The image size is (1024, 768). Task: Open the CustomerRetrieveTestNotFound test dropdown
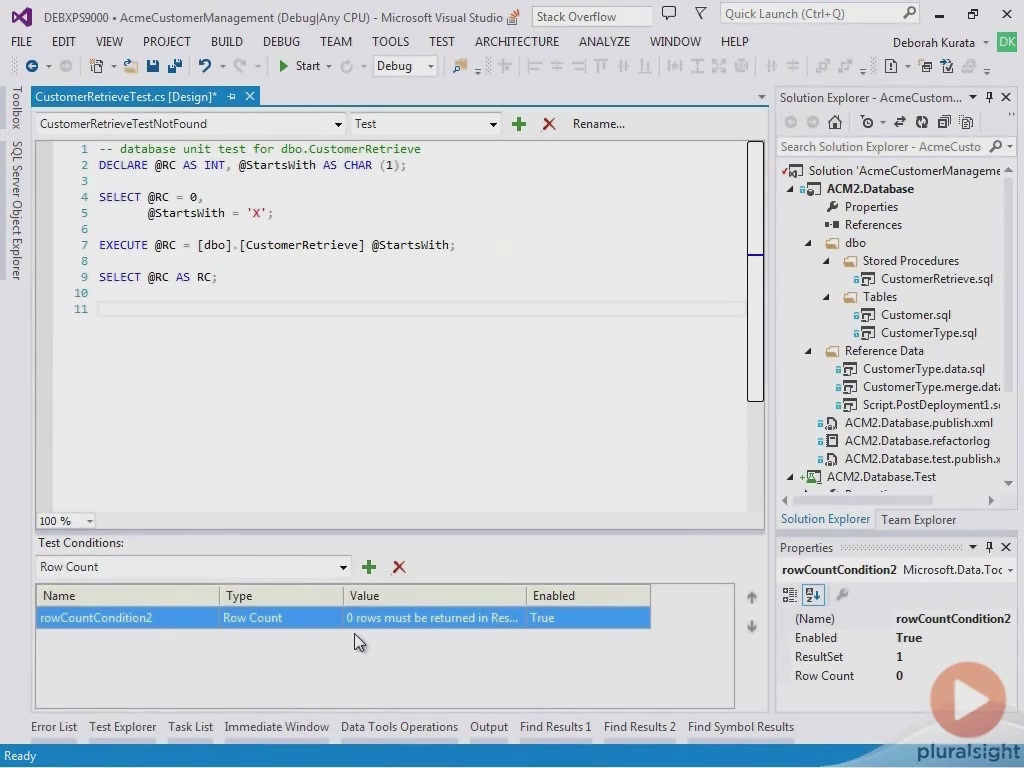coord(338,124)
